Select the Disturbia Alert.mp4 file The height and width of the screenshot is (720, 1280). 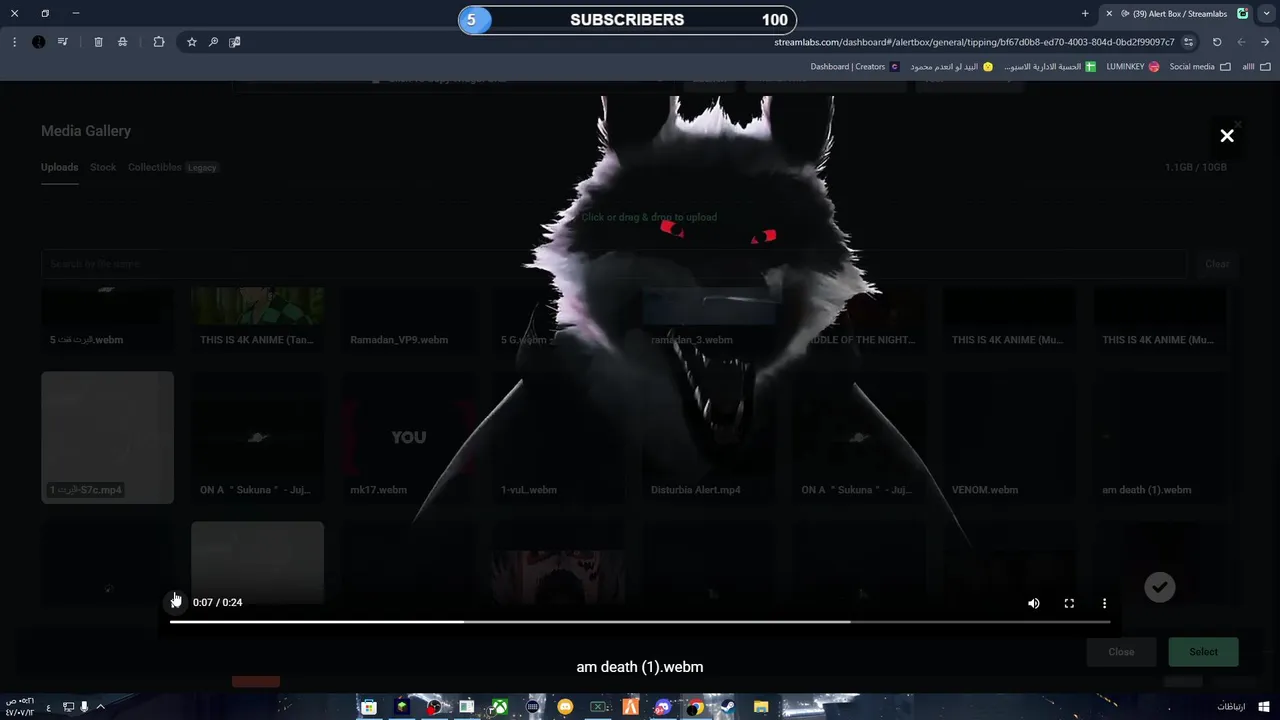pos(709,437)
